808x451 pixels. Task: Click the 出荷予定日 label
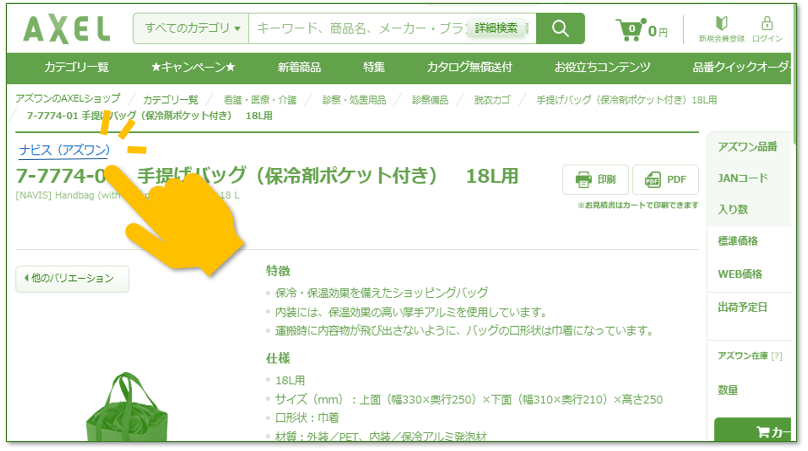(743, 308)
